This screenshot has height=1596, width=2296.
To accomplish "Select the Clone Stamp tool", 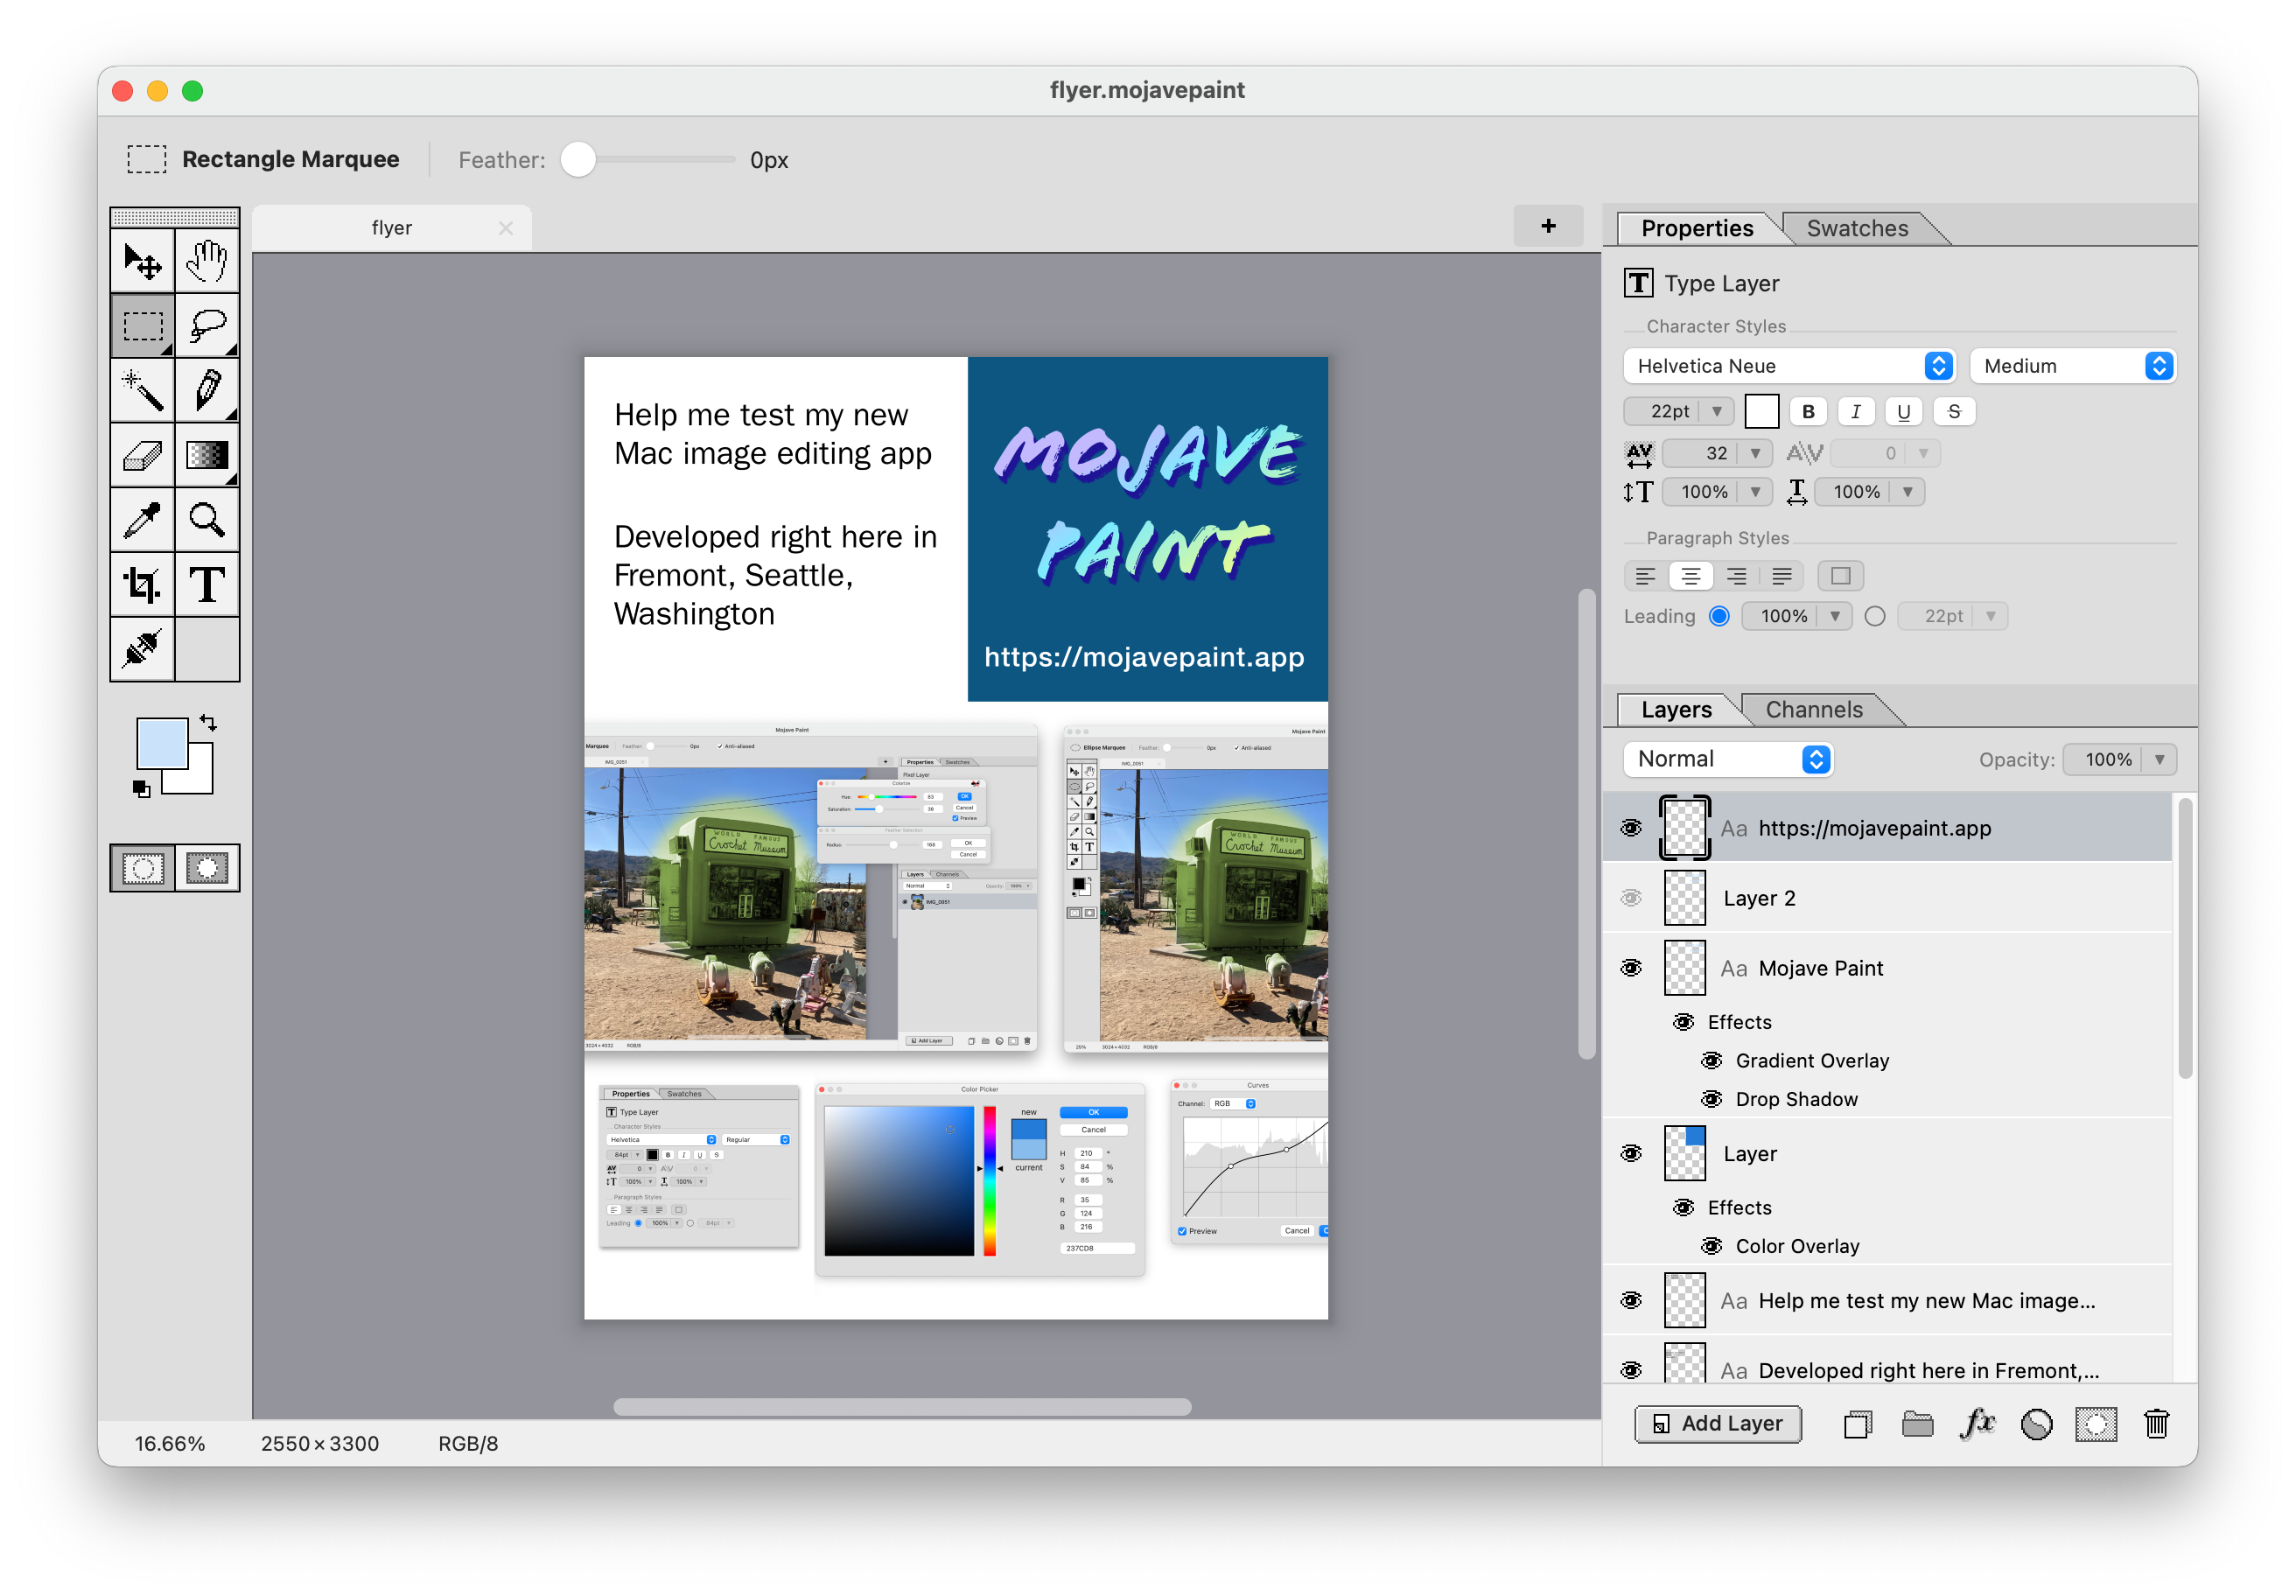I will [142, 650].
